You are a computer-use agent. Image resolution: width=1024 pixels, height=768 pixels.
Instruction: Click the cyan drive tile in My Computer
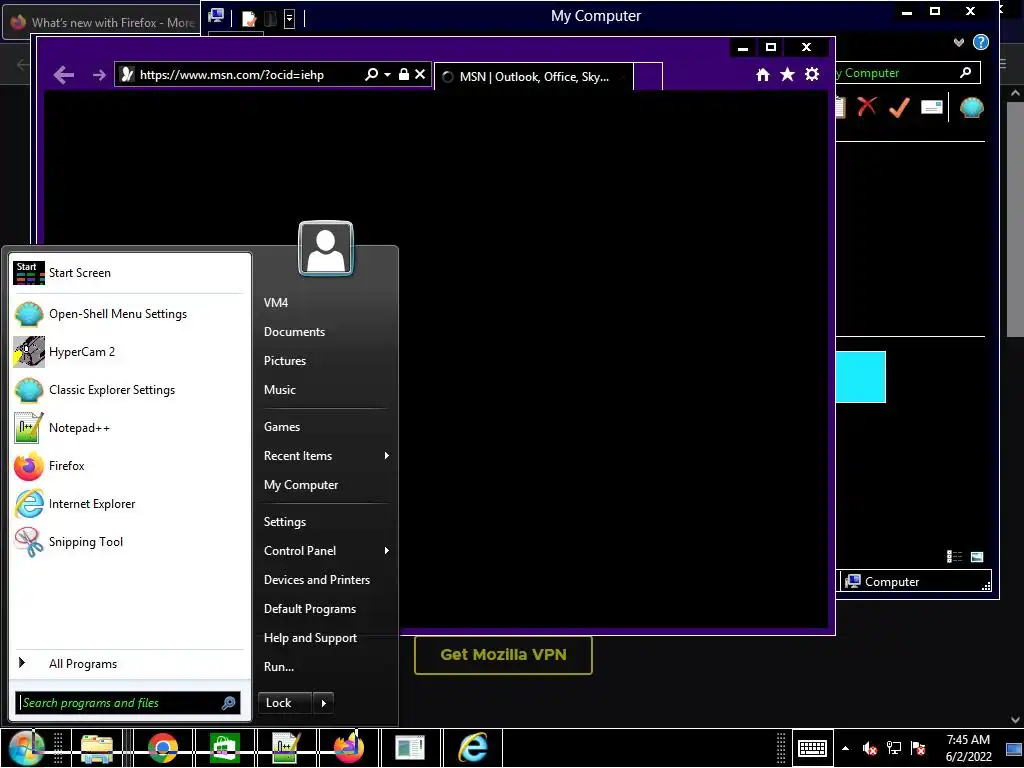click(x=861, y=377)
